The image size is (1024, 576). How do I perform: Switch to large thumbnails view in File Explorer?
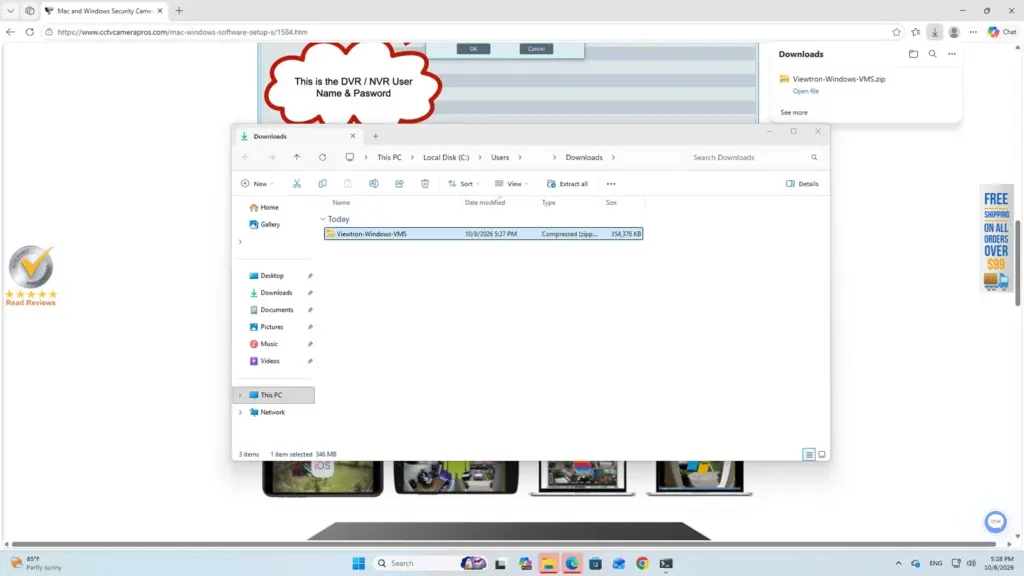point(822,455)
